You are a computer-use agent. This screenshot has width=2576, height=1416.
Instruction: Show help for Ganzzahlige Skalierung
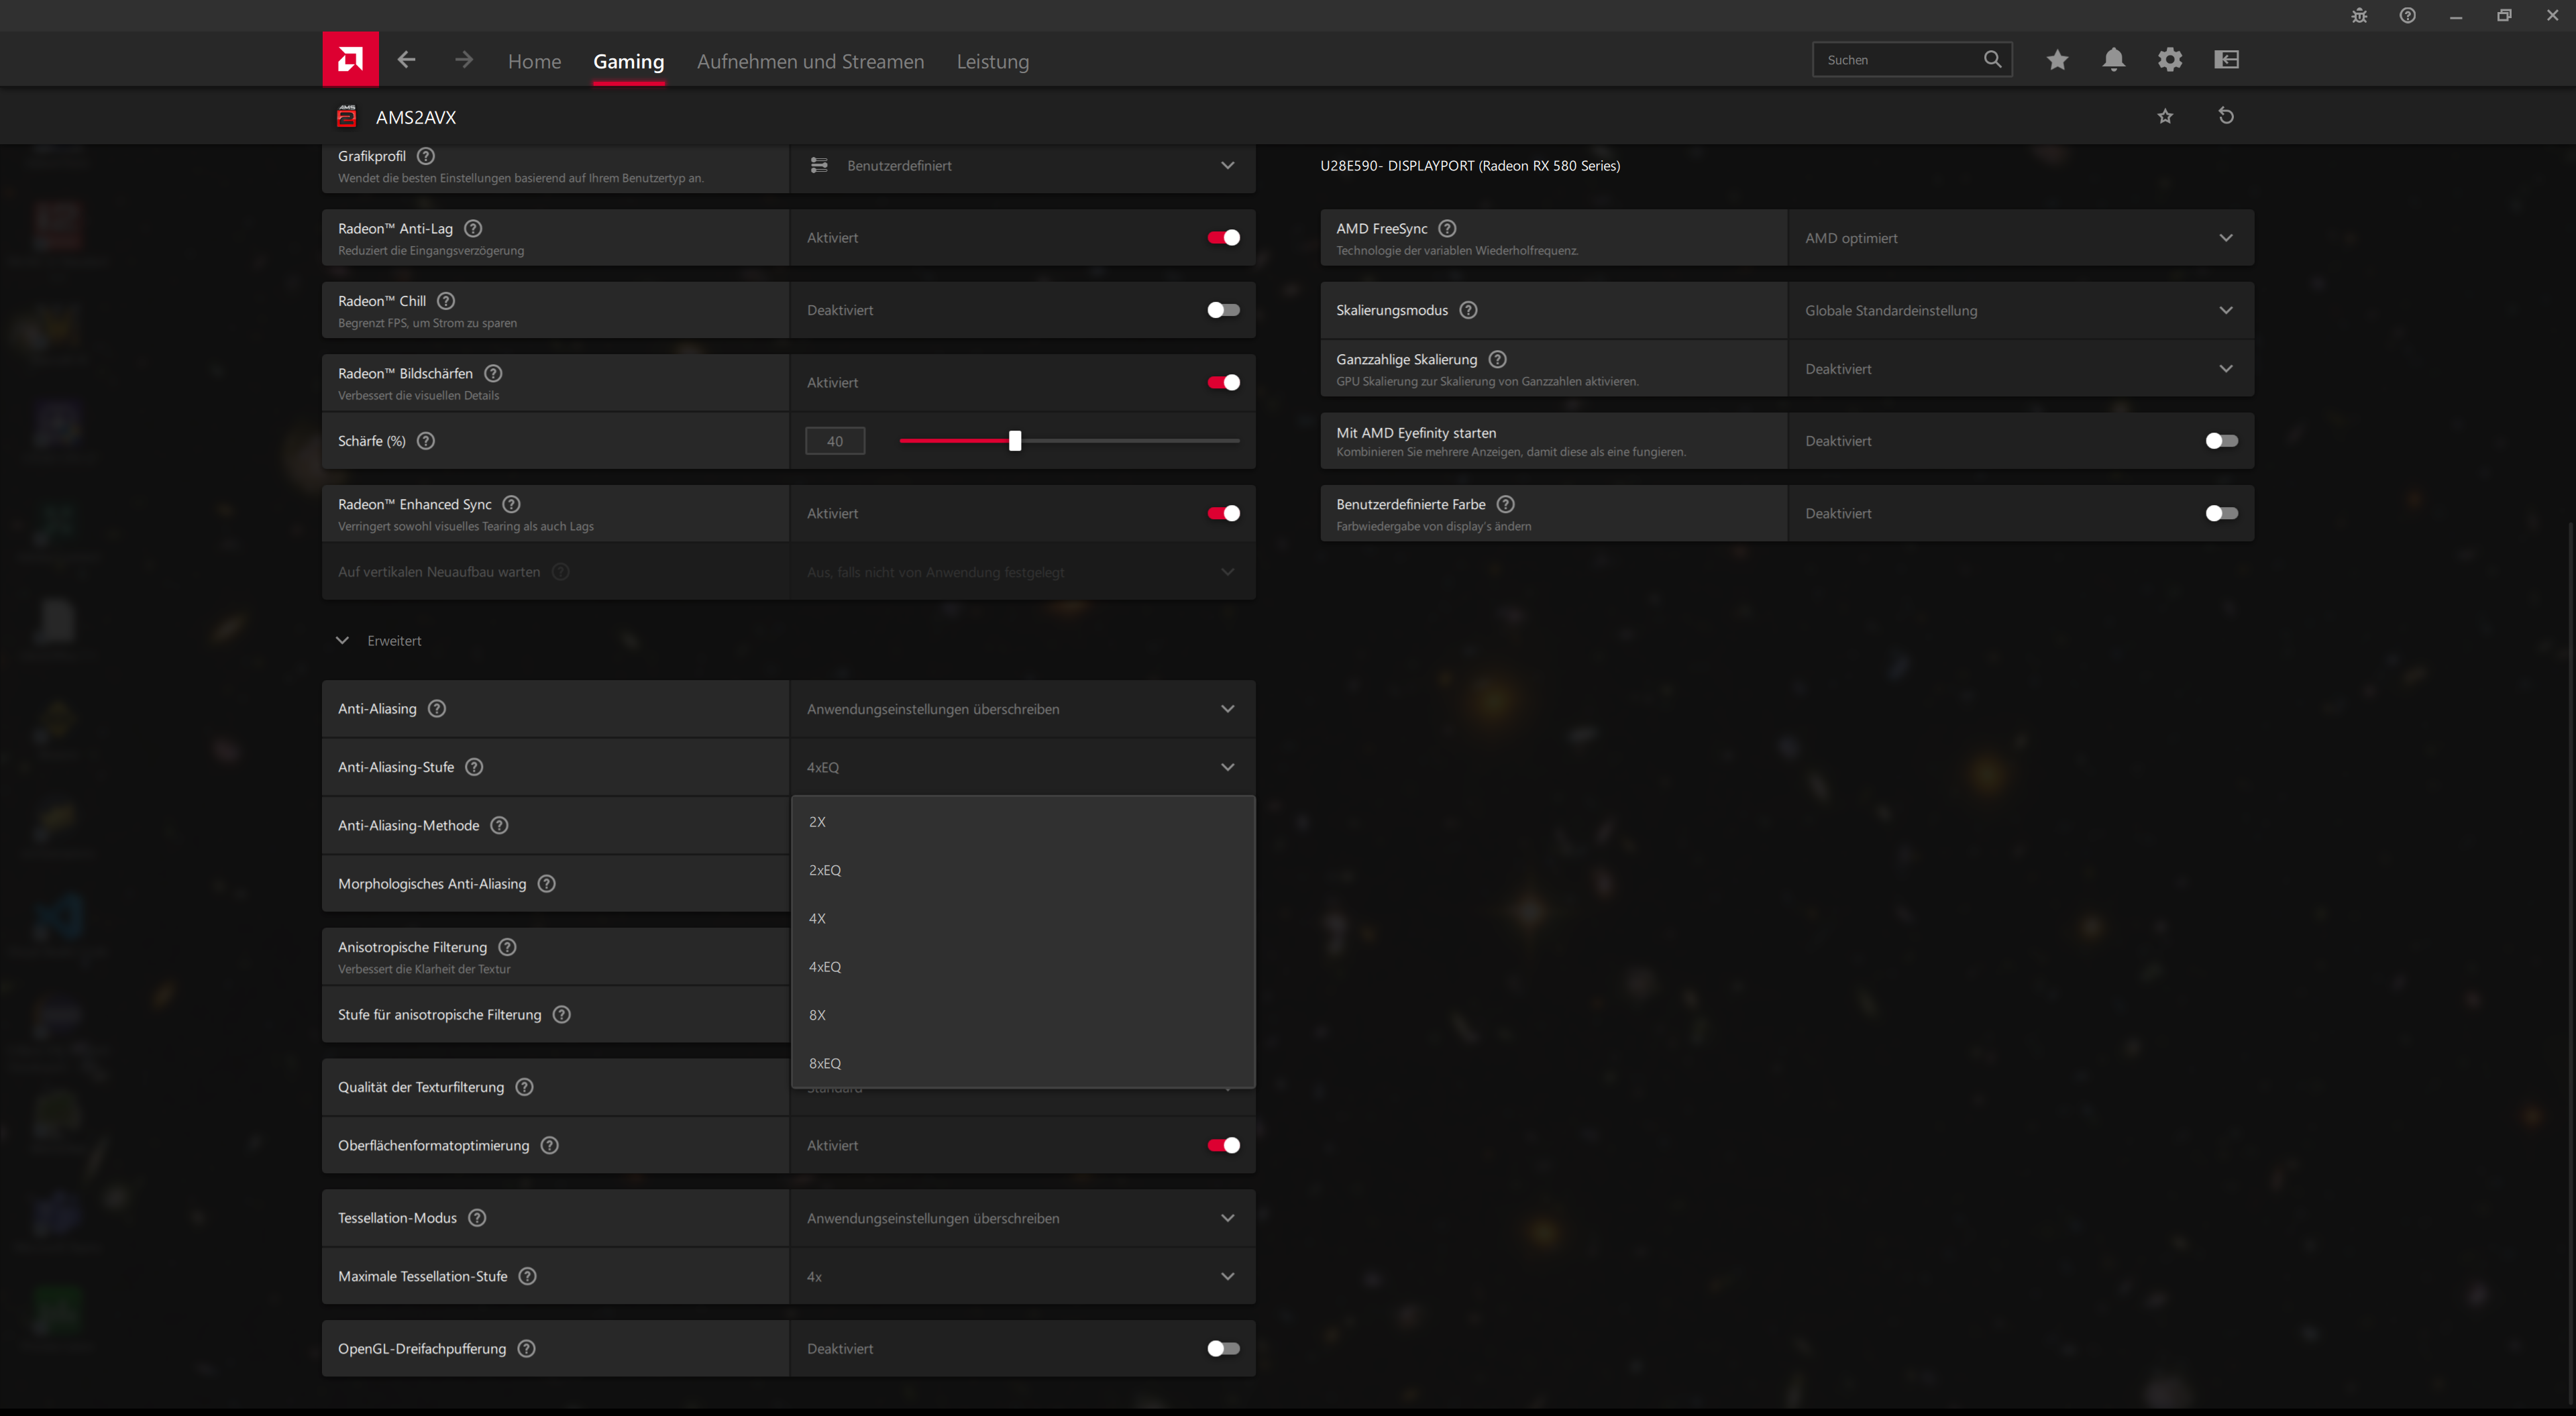pos(1497,359)
